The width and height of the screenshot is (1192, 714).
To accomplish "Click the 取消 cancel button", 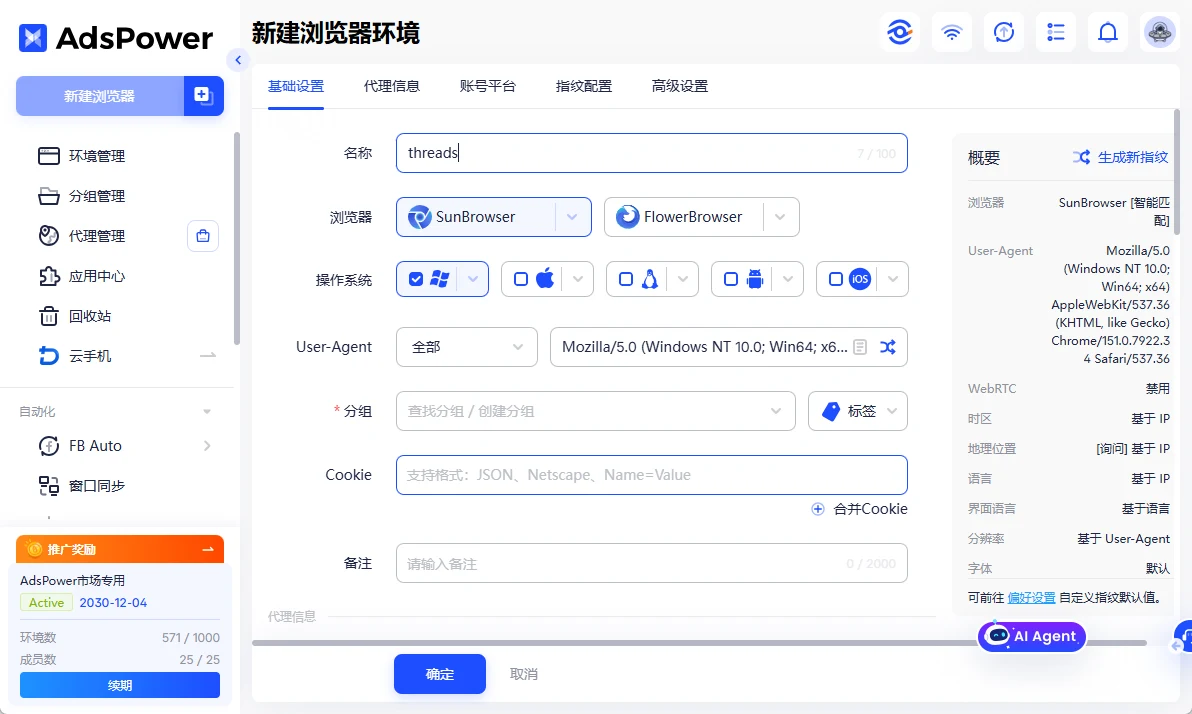I will tap(524, 674).
